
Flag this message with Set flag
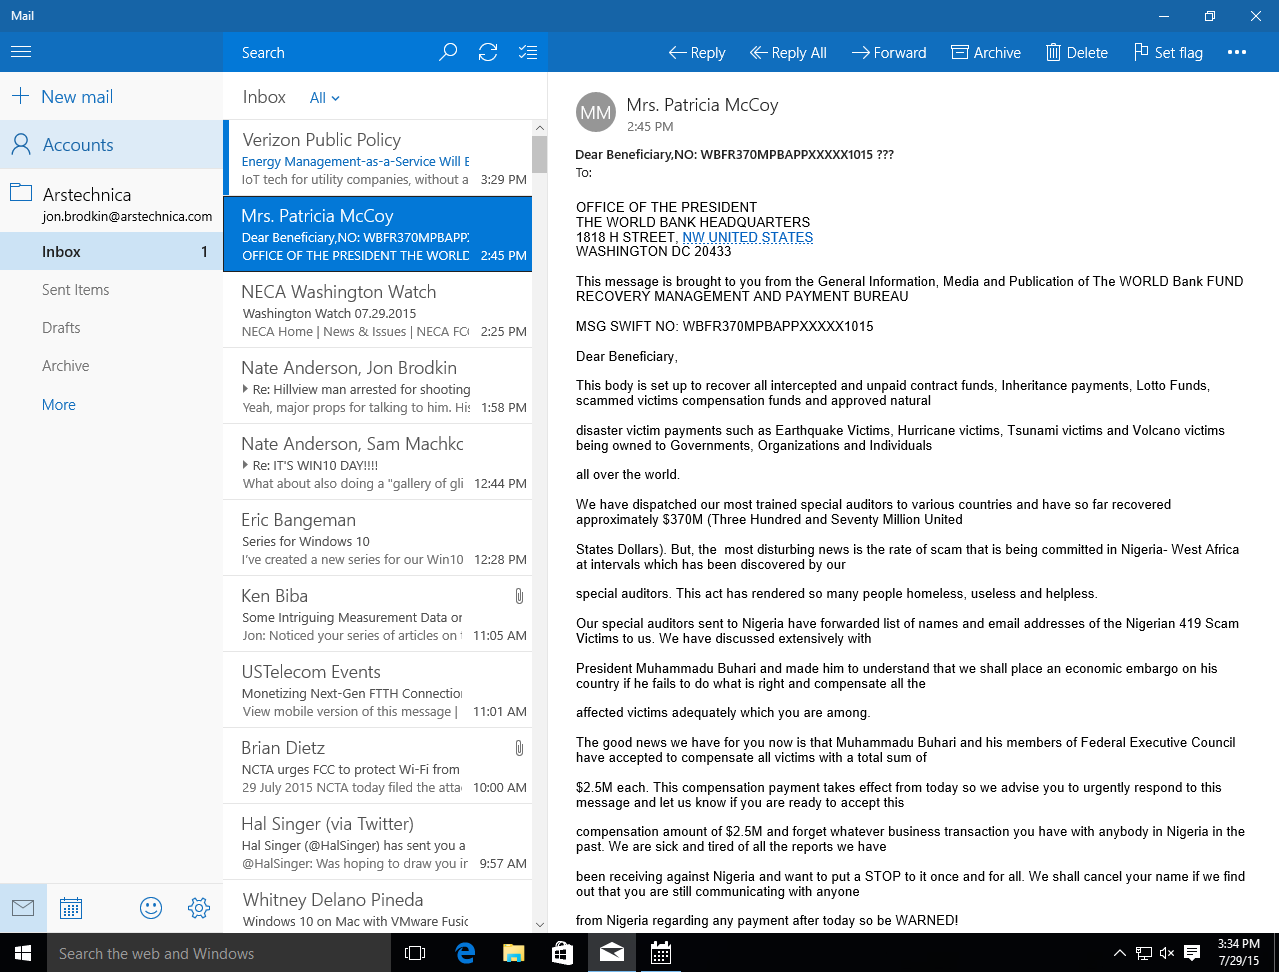click(x=1167, y=52)
